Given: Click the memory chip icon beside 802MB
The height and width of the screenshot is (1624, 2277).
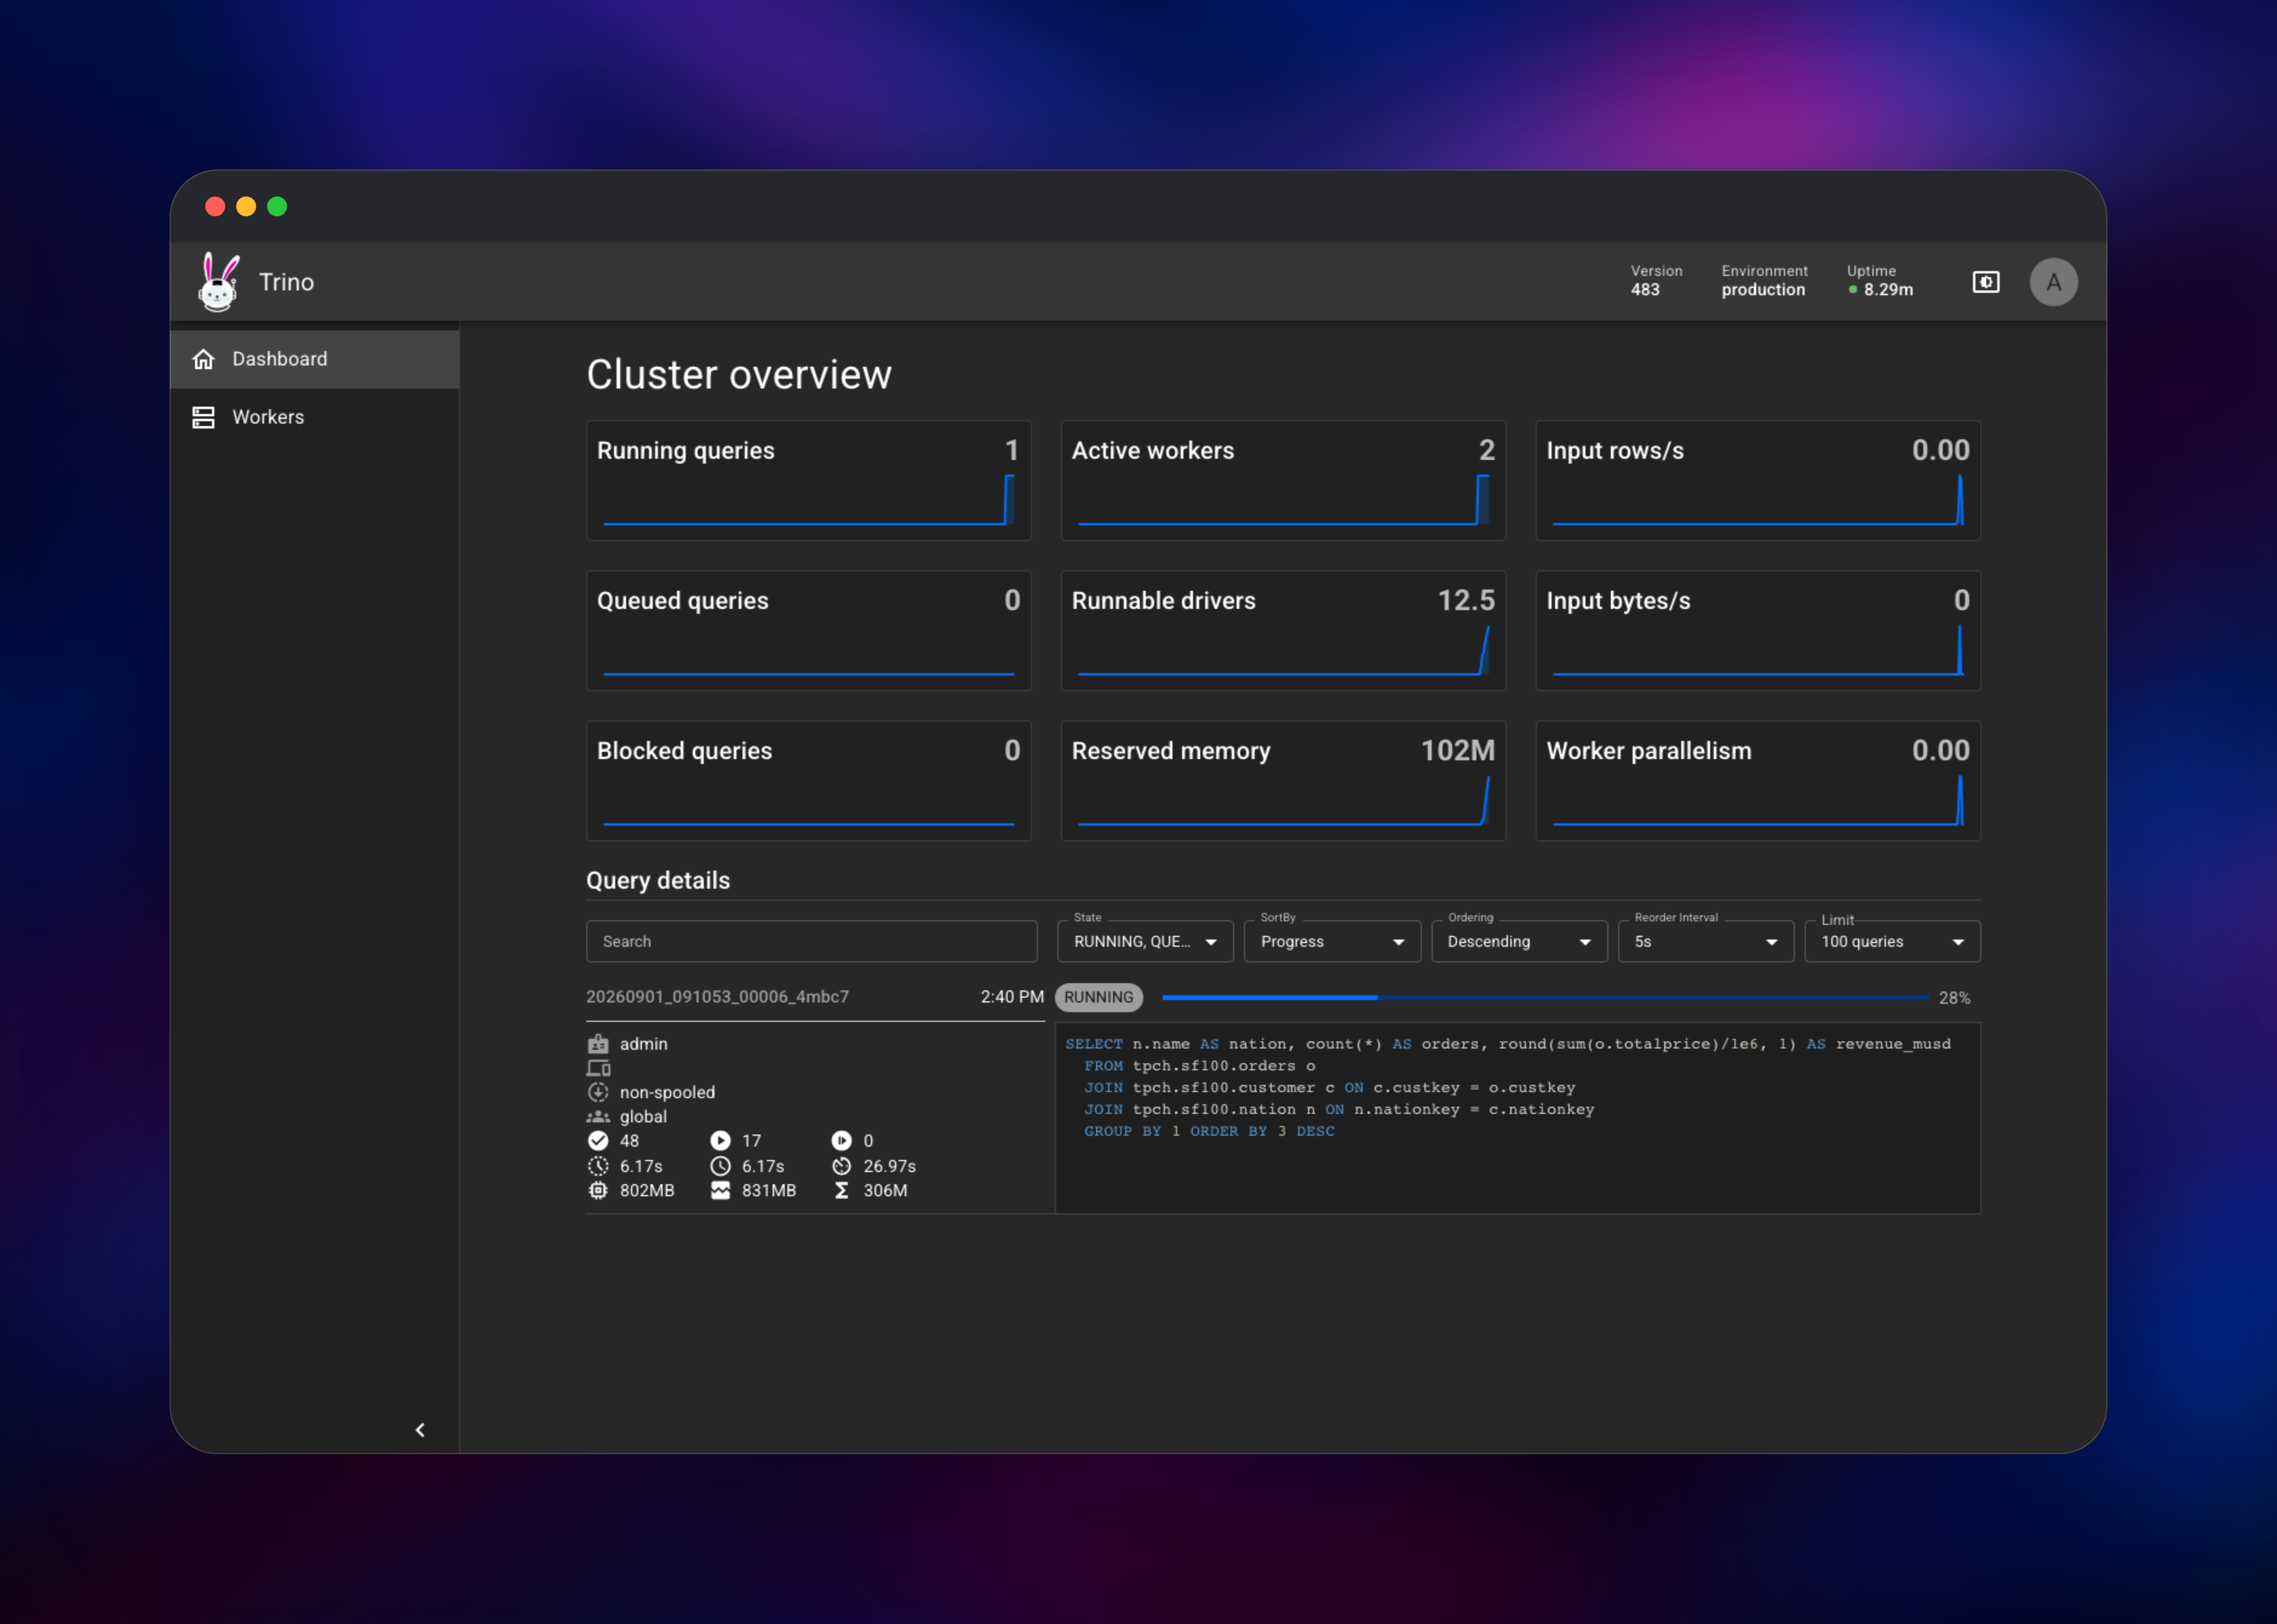Looking at the screenshot, I should click(598, 1190).
